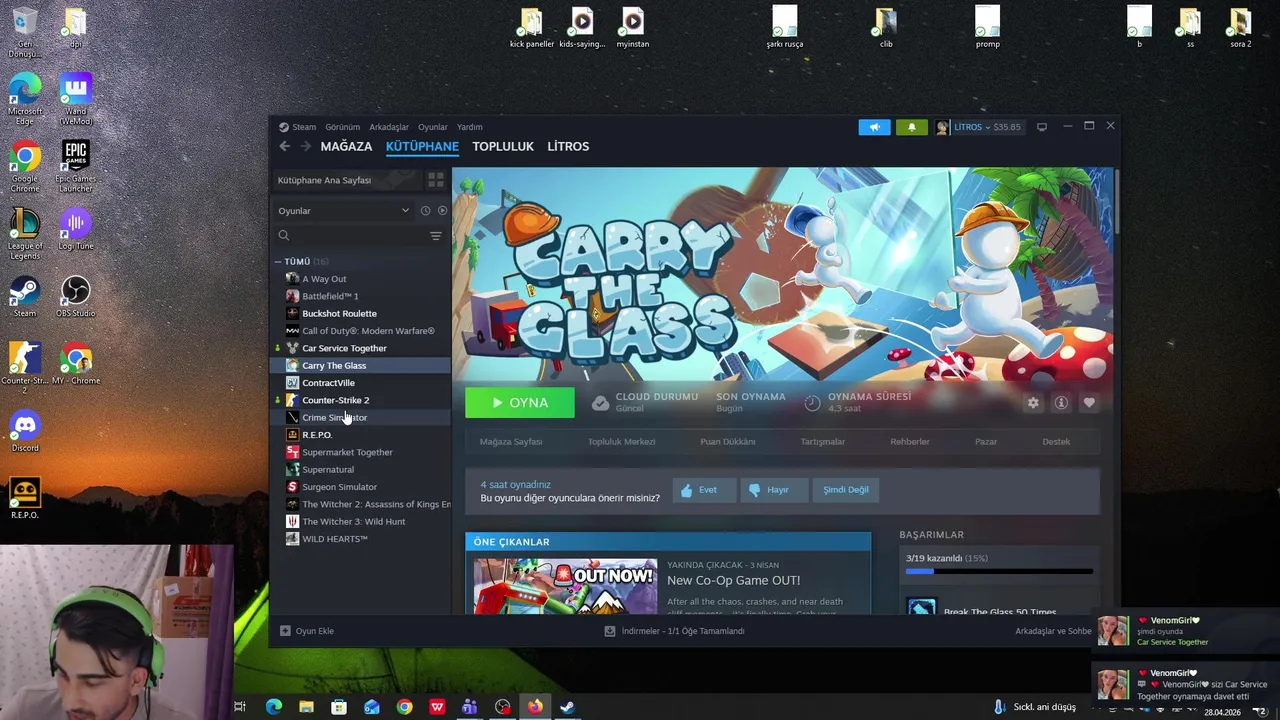Screen dimensions: 1280x720
Task: Open the Google Chrome desktop shortcut
Action: click(25, 167)
